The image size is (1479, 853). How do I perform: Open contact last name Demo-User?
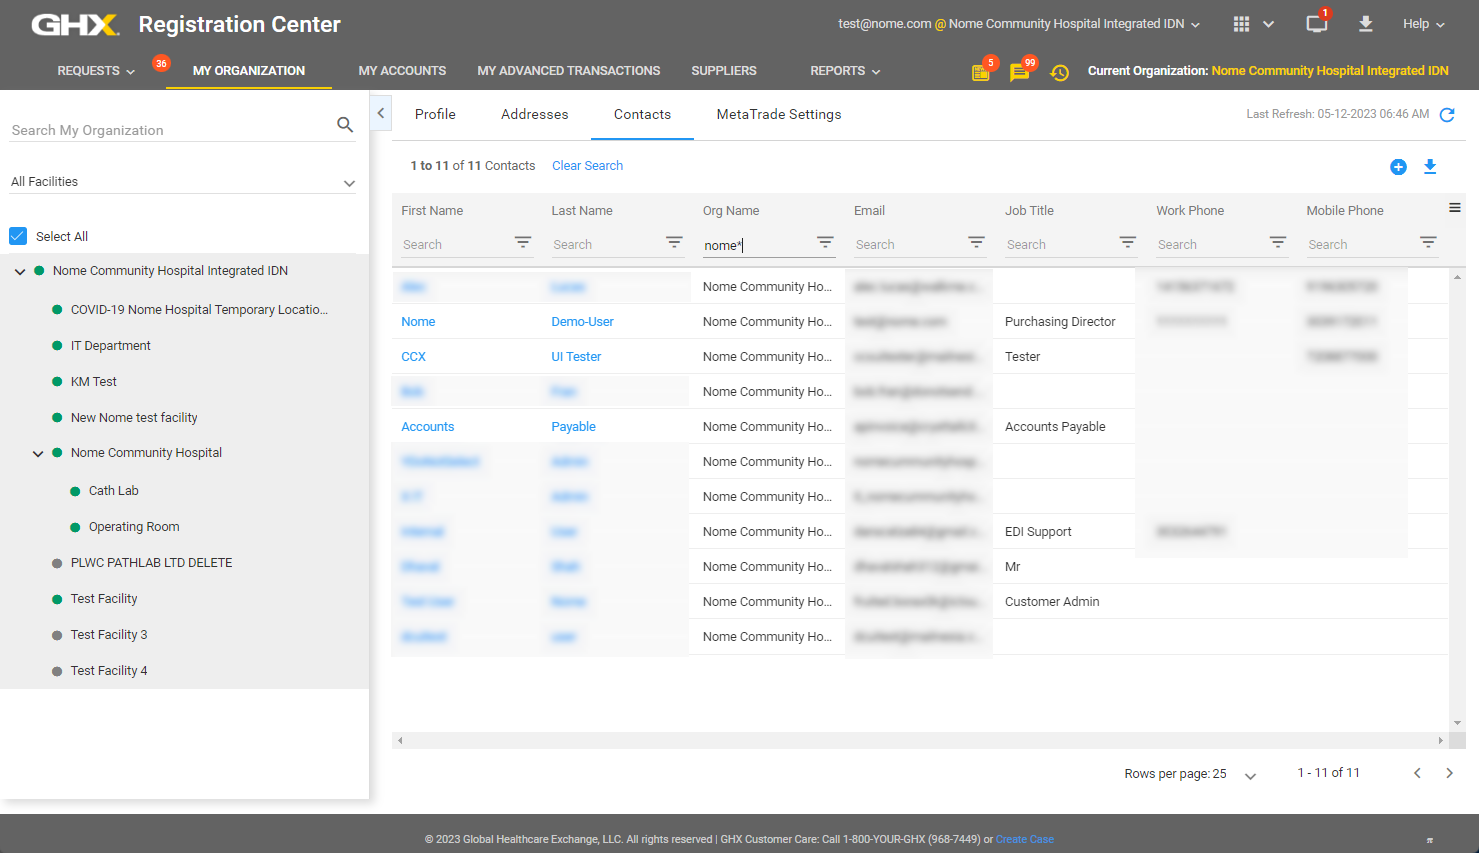pyautogui.click(x=582, y=322)
